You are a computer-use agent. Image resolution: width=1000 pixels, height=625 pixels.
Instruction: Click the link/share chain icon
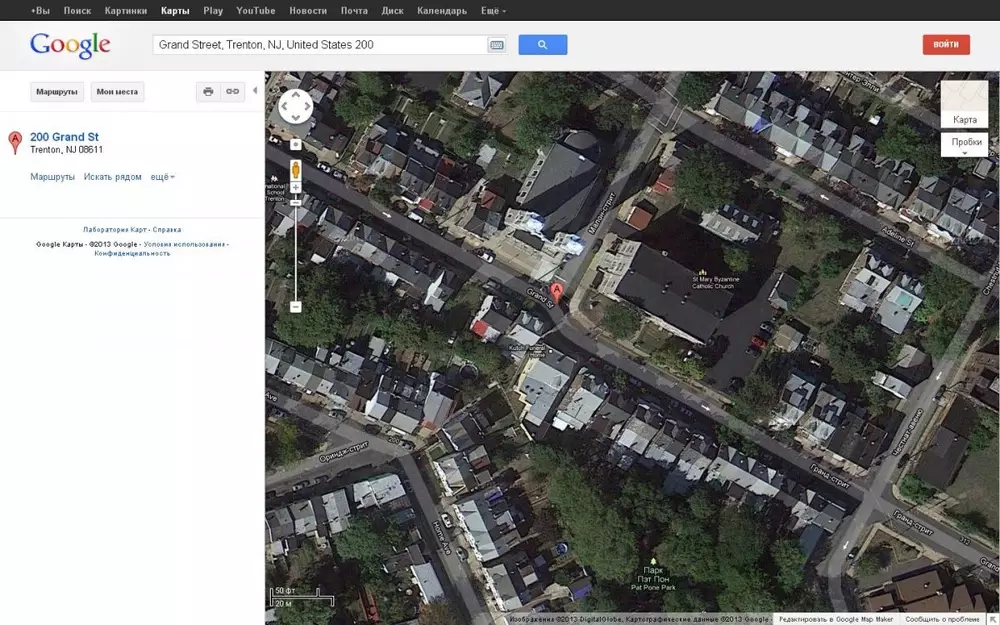(232, 92)
